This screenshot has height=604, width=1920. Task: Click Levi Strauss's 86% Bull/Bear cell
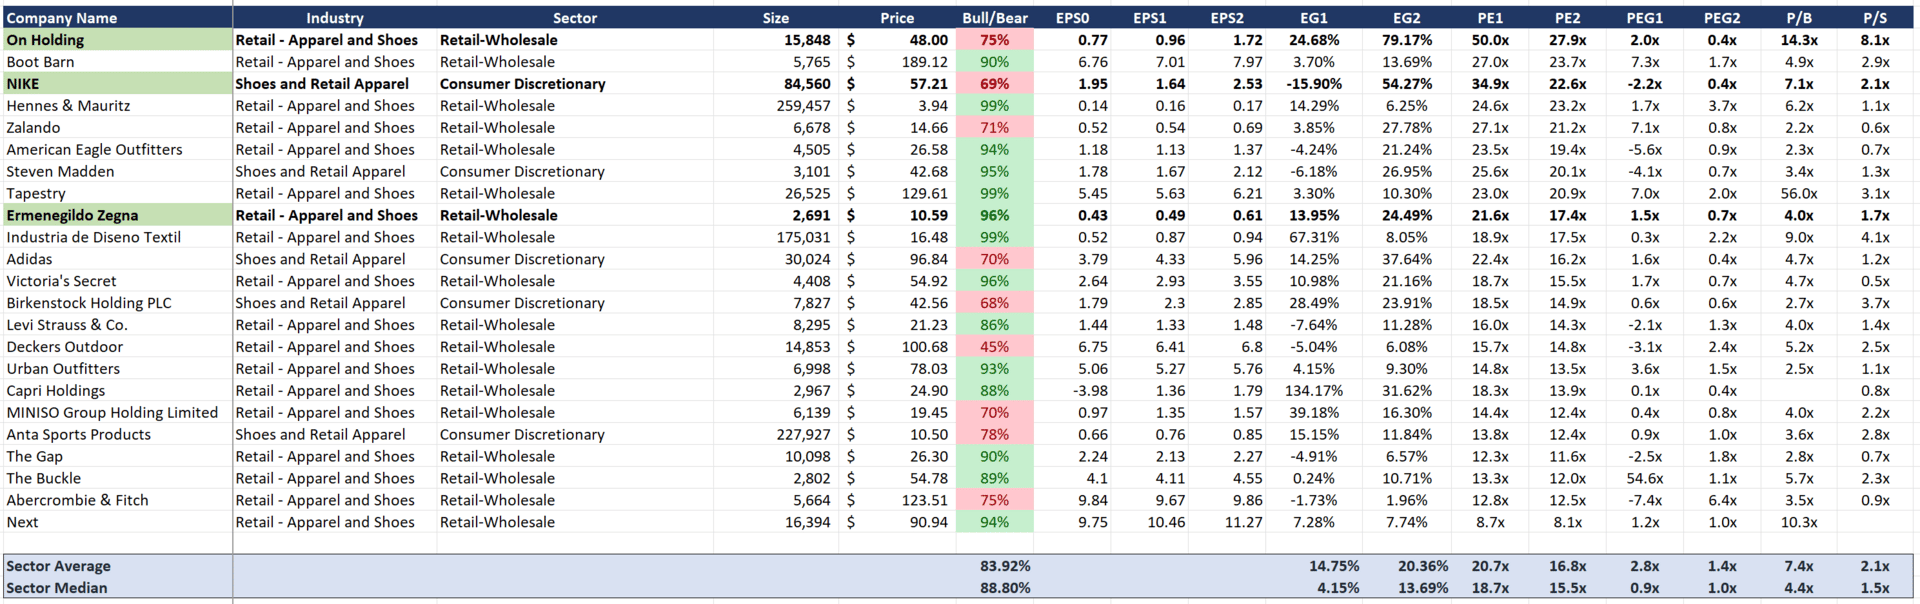tap(995, 325)
